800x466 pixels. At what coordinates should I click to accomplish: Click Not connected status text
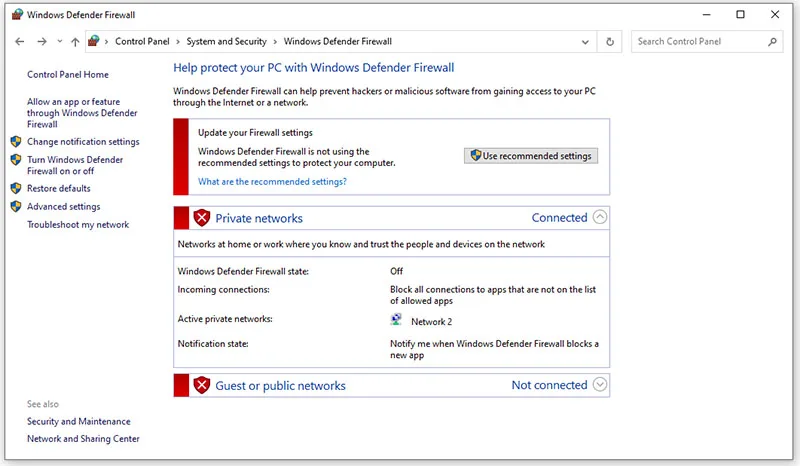tap(549, 385)
